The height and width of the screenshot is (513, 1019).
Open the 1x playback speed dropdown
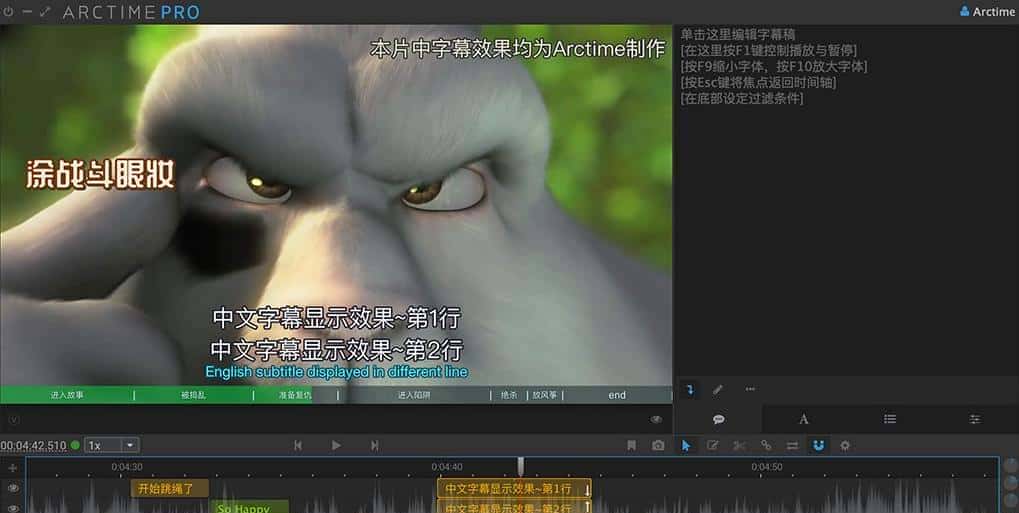tap(112, 445)
